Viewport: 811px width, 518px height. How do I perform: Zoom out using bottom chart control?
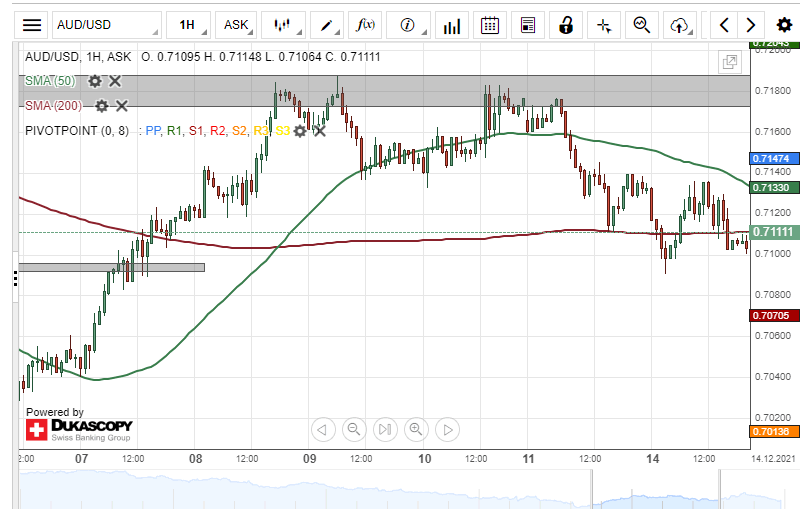(353, 430)
